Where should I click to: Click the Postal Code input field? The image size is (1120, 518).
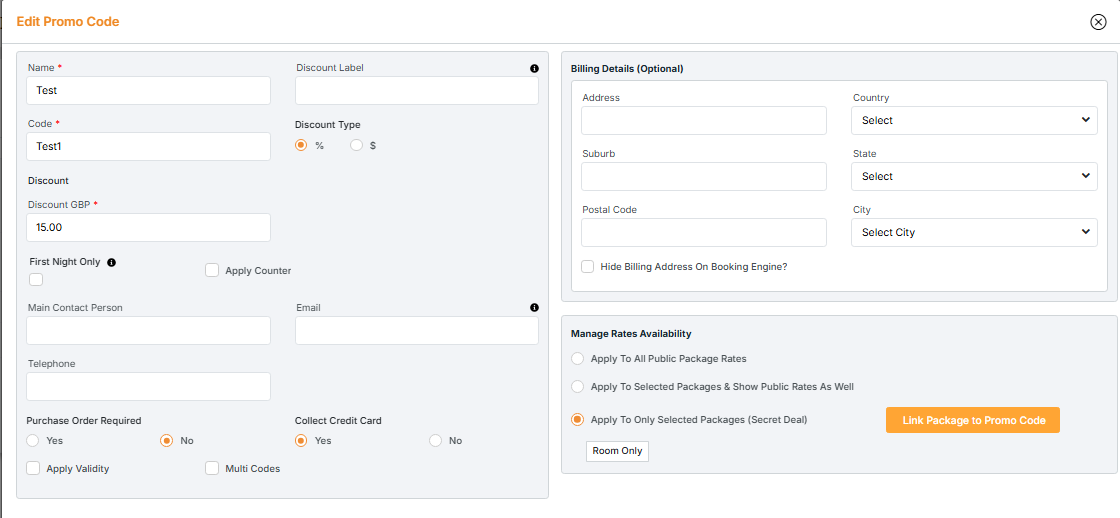[704, 232]
